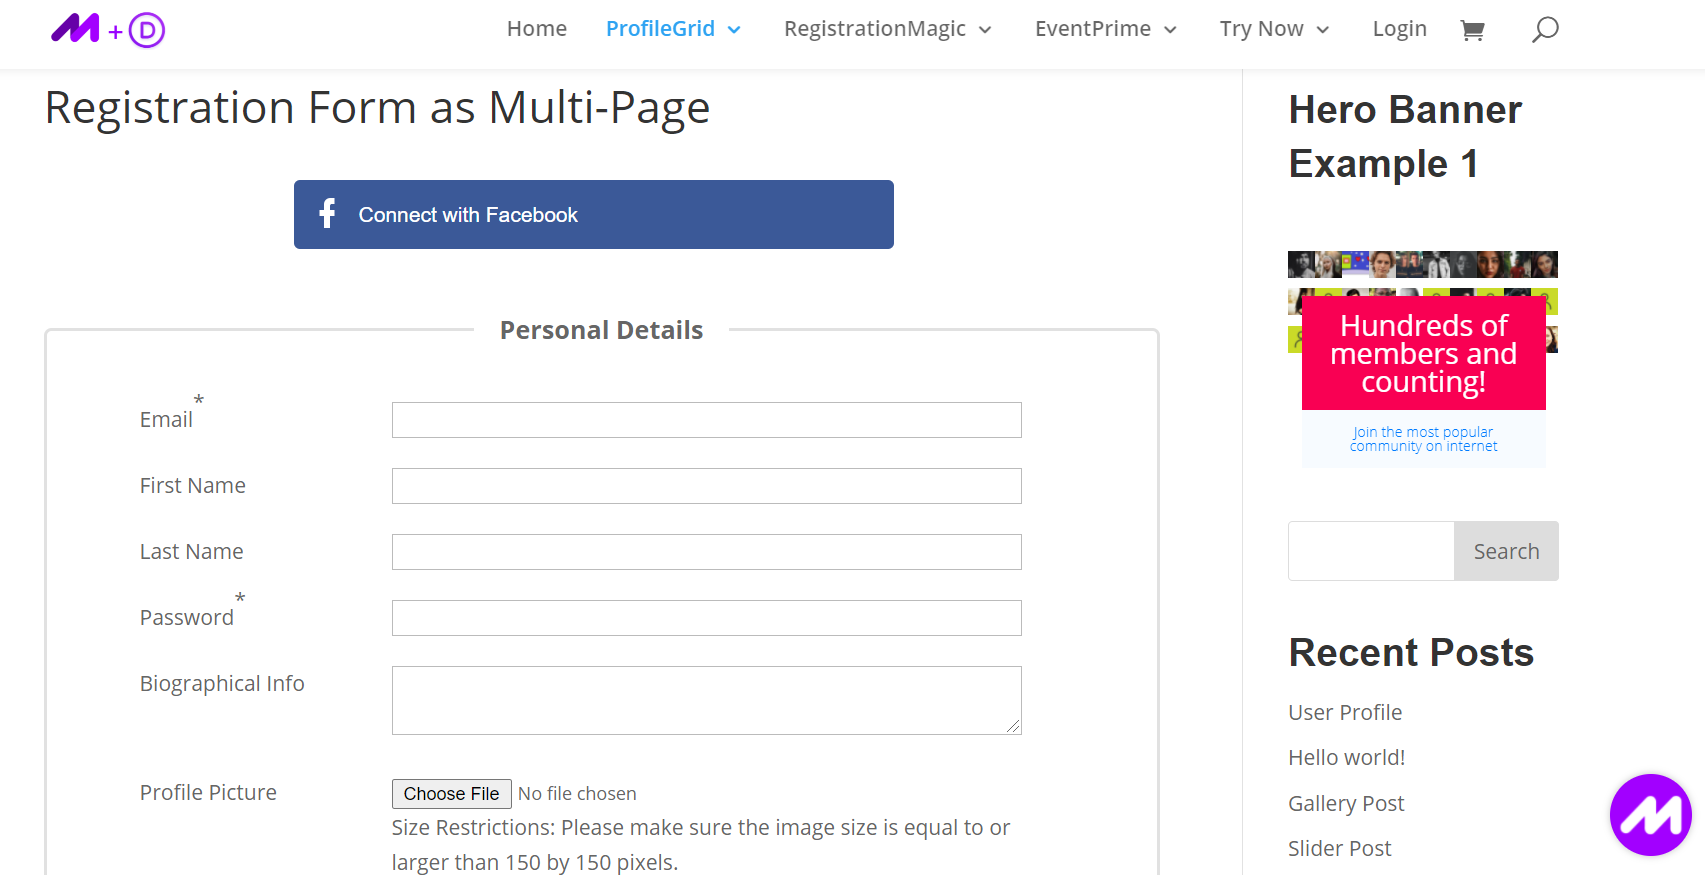This screenshot has height=875, width=1705.
Task: Click 'Join the most popular community' text
Action: [1423, 439]
